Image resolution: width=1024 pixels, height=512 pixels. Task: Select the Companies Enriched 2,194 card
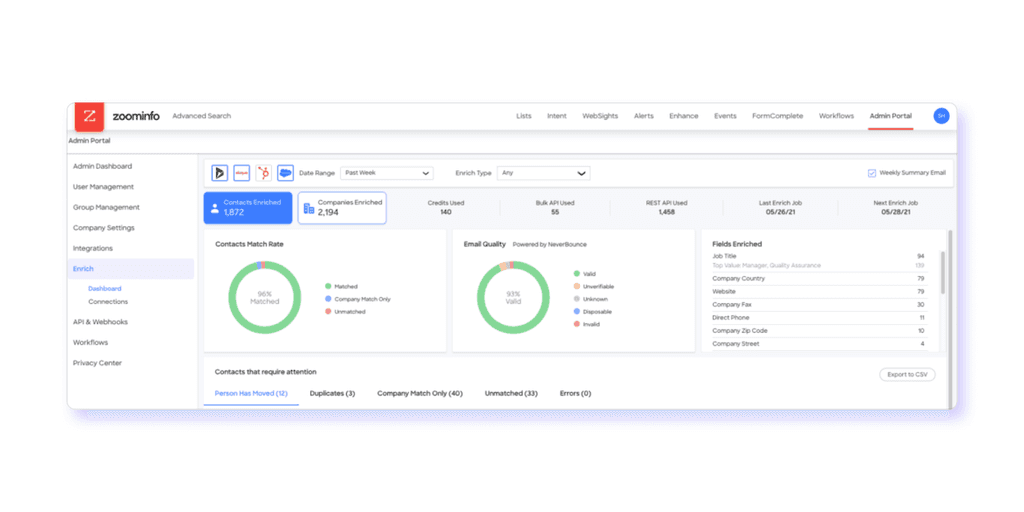(x=342, y=208)
